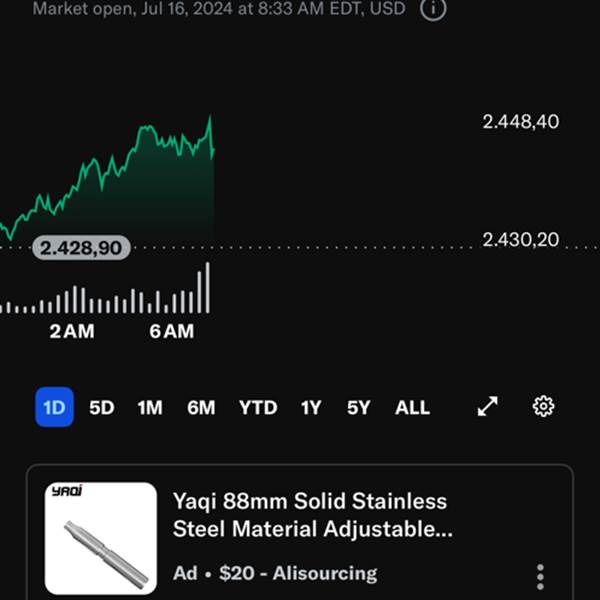Tap the 6 AM time axis label
The image size is (600, 600).
[172, 331]
